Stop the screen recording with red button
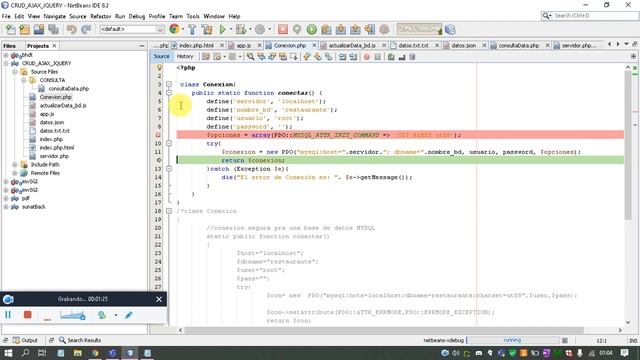Image resolution: width=640 pixels, height=360 pixels. tap(27, 315)
